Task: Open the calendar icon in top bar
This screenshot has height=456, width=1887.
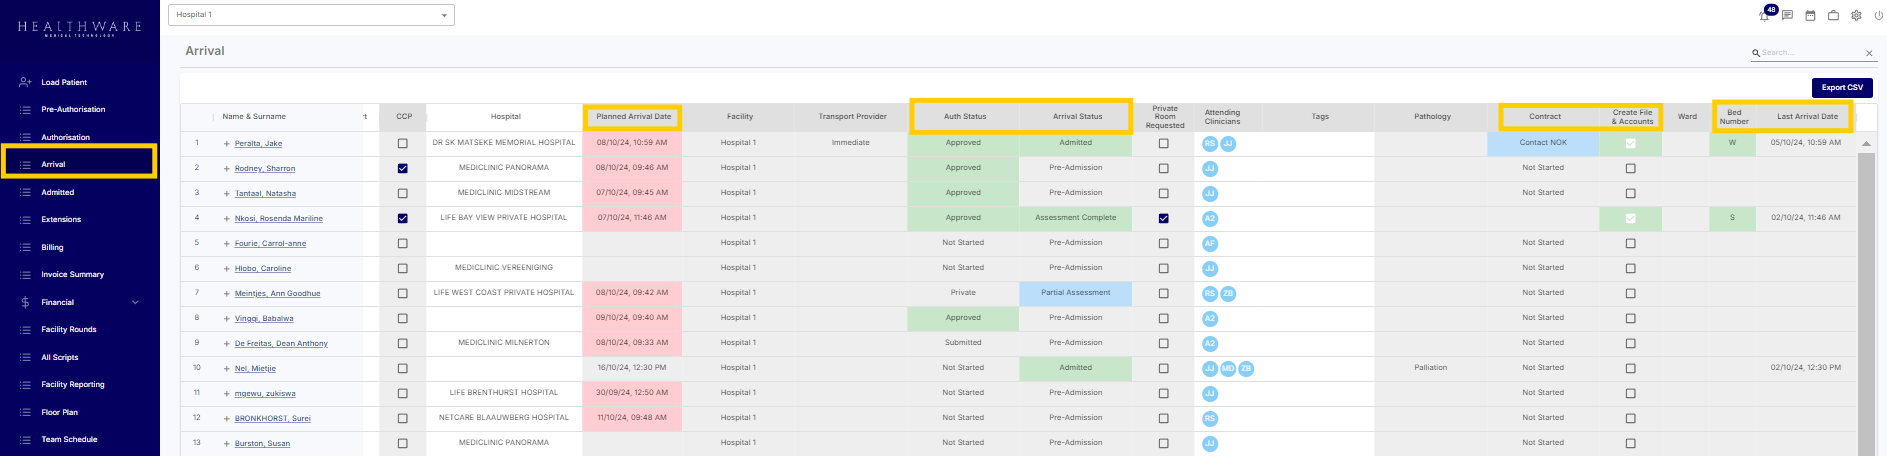Action: [1810, 15]
